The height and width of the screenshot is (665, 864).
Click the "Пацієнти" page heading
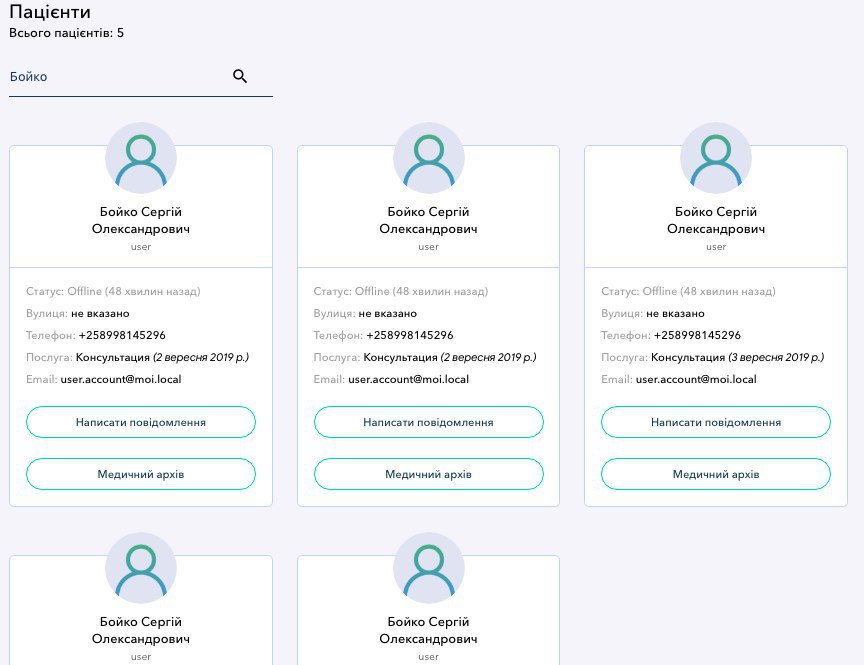click(50, 12)
